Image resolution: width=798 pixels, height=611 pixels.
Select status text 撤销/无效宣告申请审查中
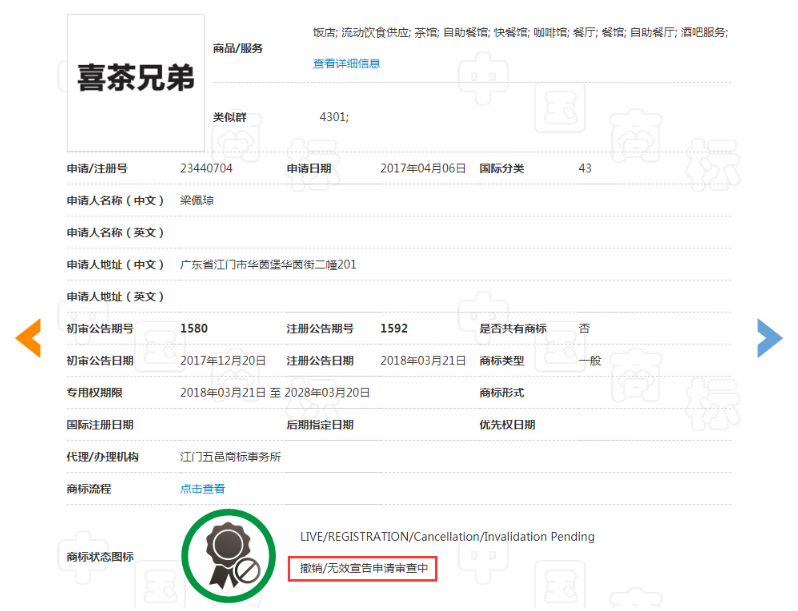point(363,568)
